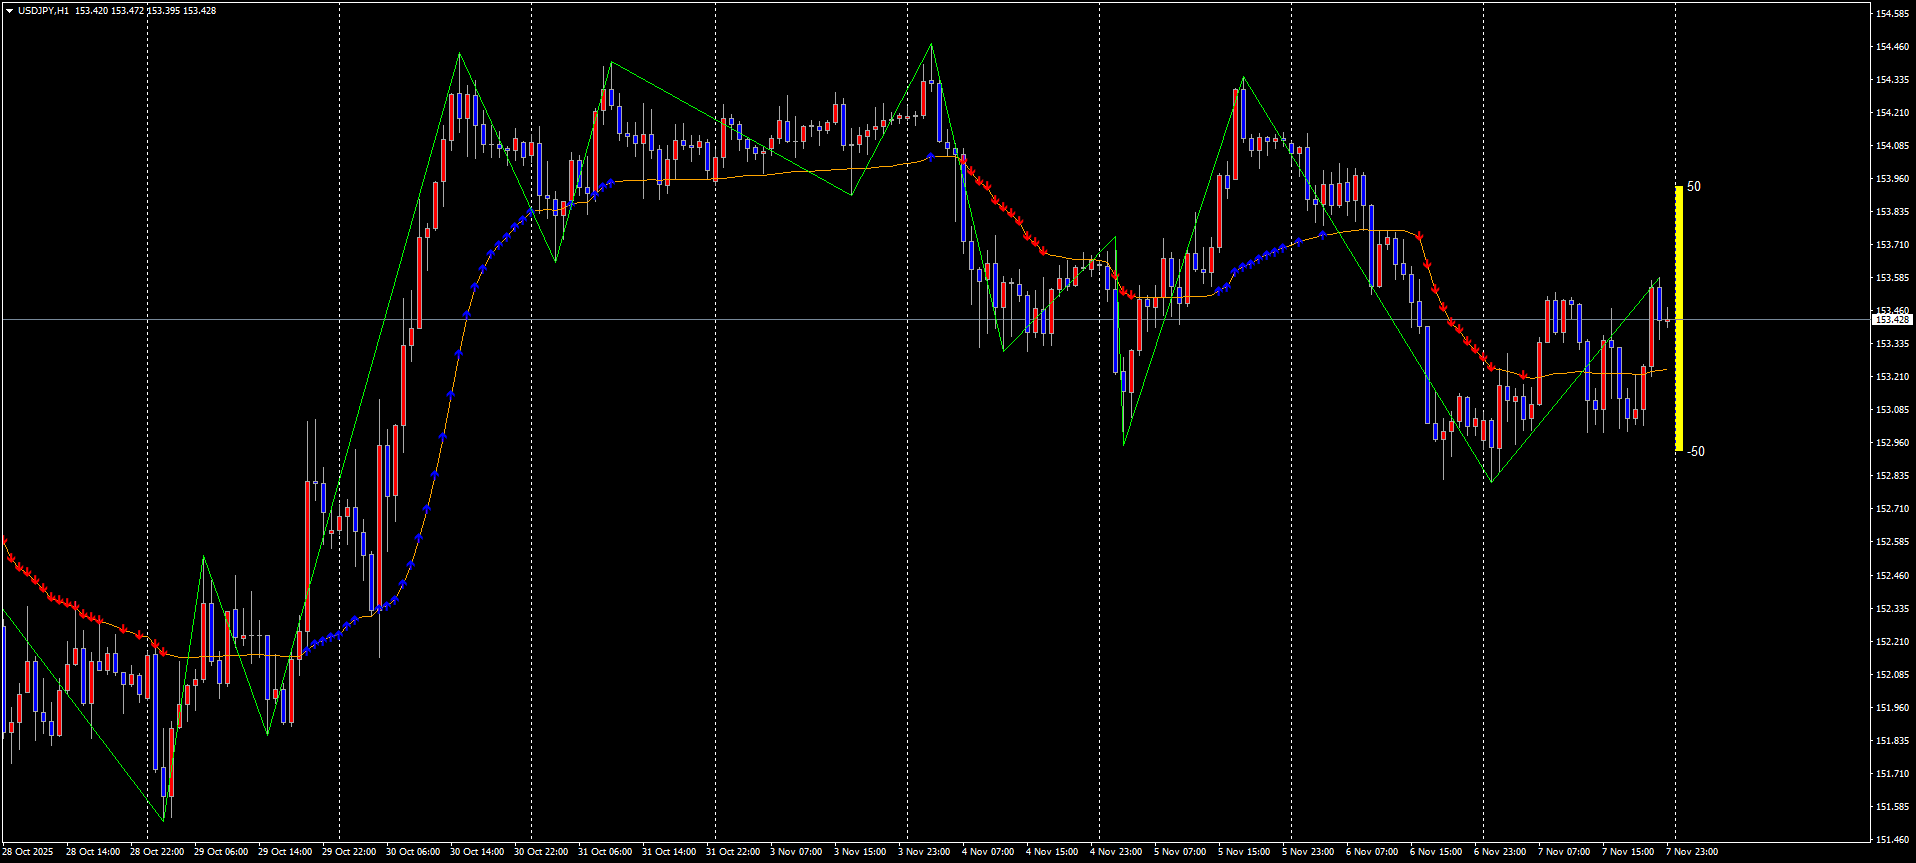
Task: Click the "29 Oct 22:00" time label
Action: coord(349,852)
